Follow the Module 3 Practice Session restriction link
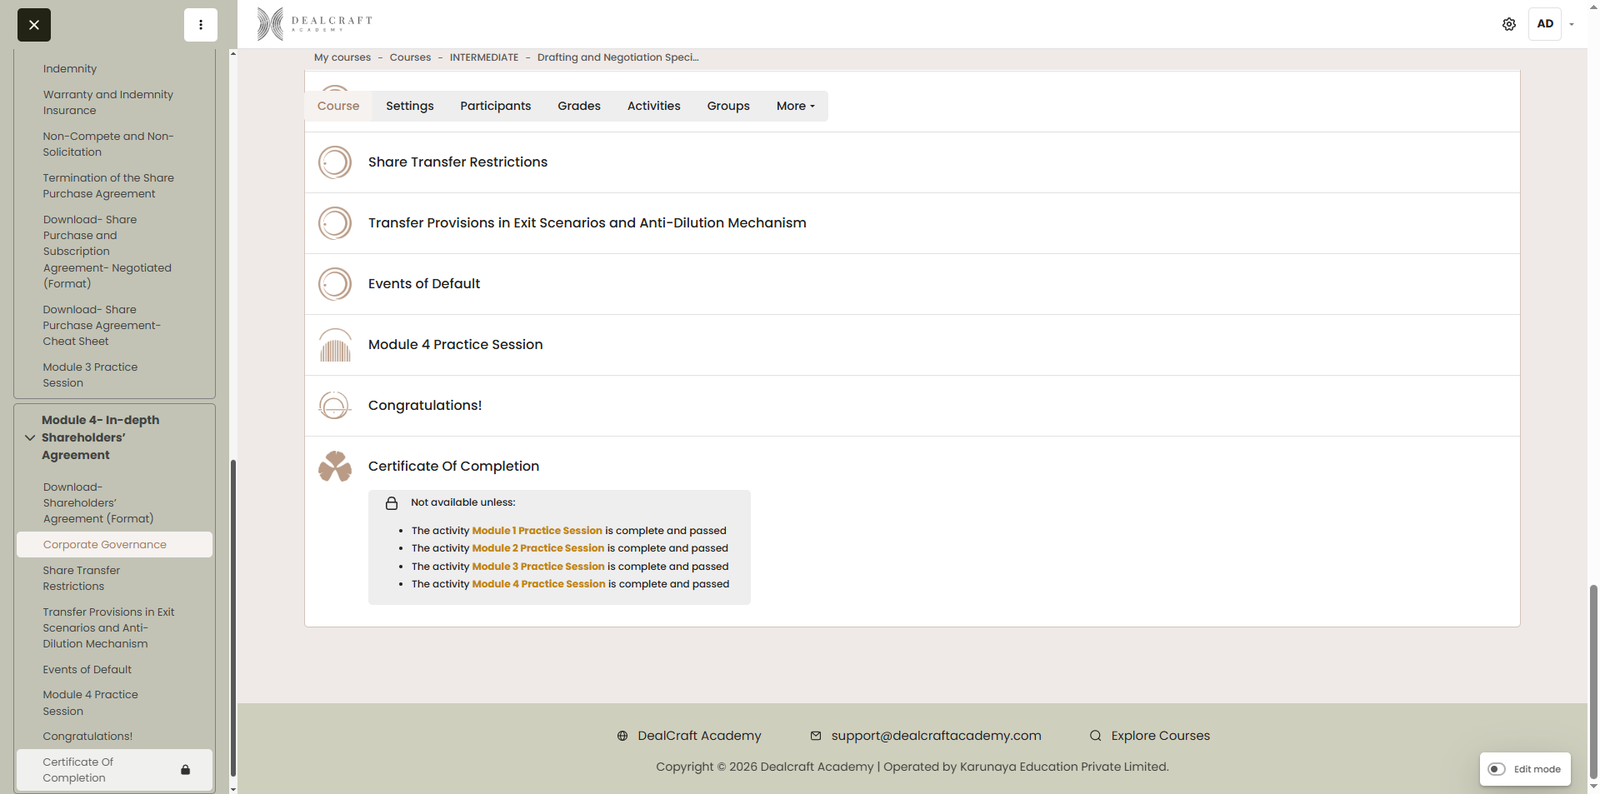Viewport: 1600px width, 794px height. [538, 566]
